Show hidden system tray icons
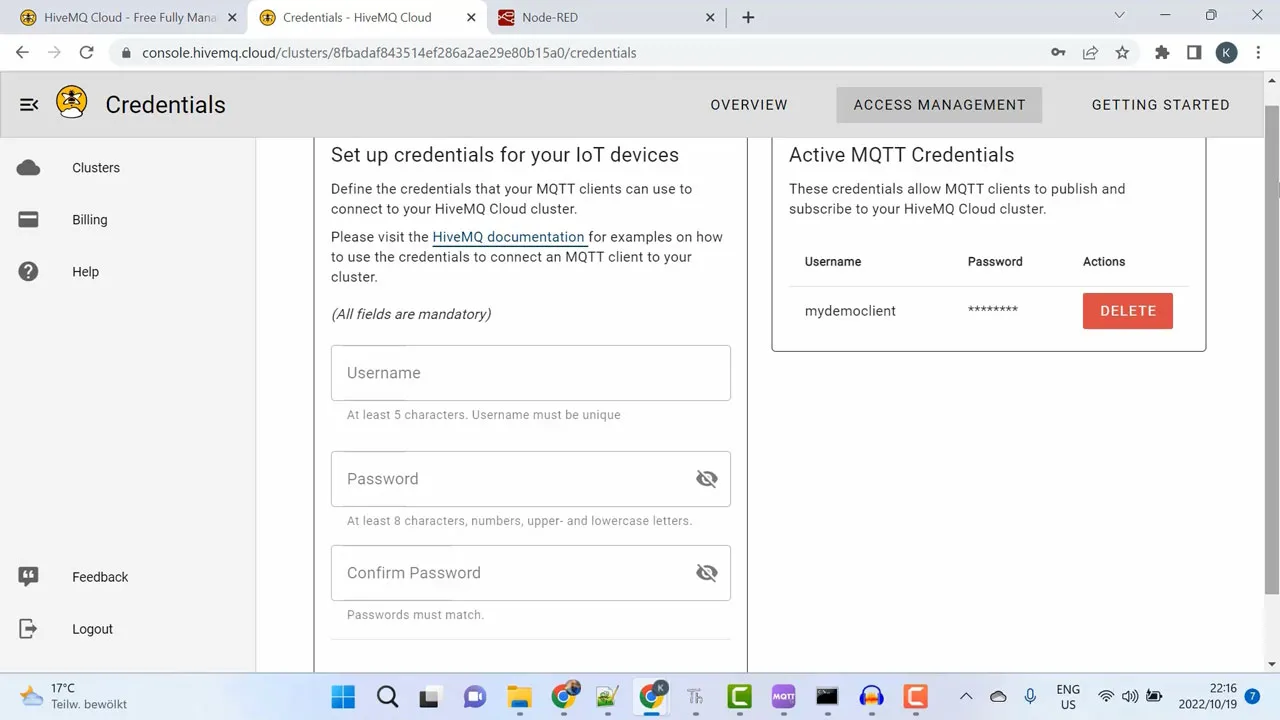The width and height of the screenshot is (1280, 720). [966, 696]
